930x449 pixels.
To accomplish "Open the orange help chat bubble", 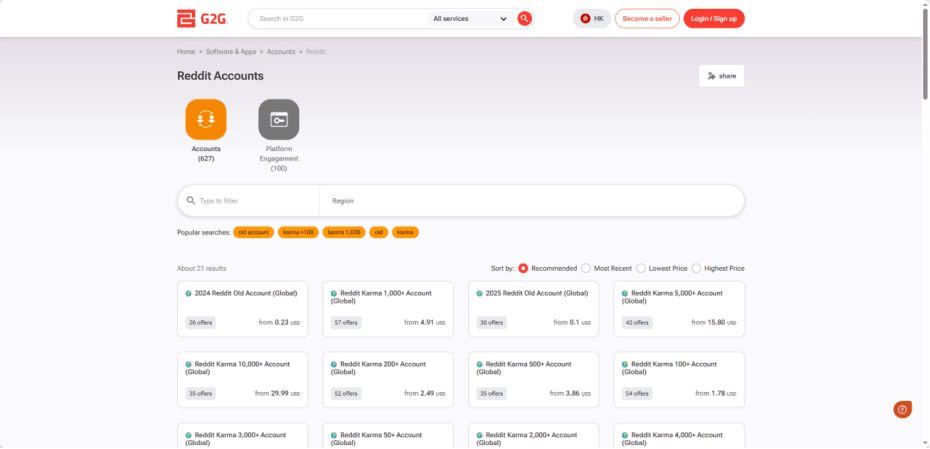I will coord(902,409).
